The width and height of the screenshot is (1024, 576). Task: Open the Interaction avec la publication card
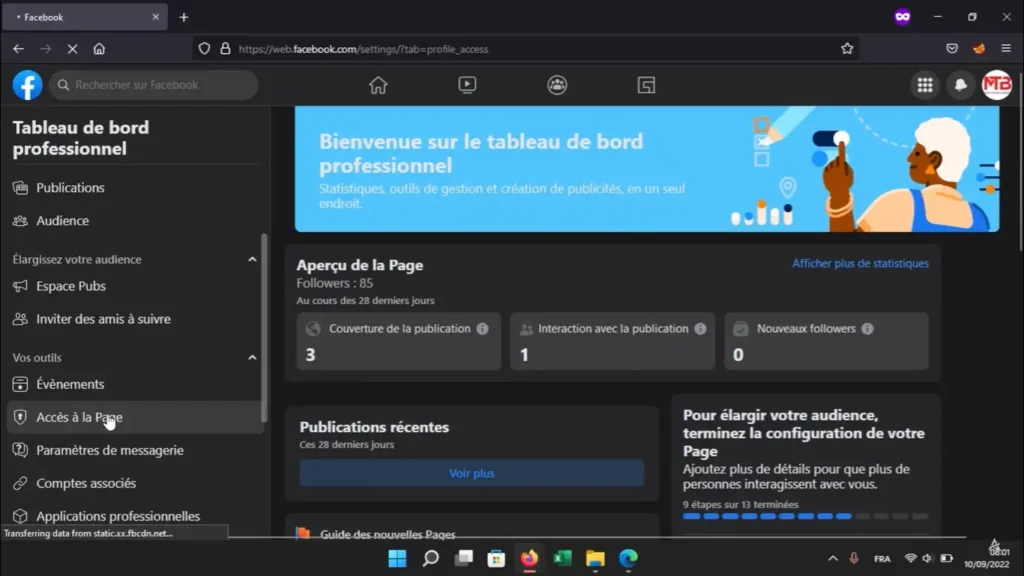[x=612, y=341]
